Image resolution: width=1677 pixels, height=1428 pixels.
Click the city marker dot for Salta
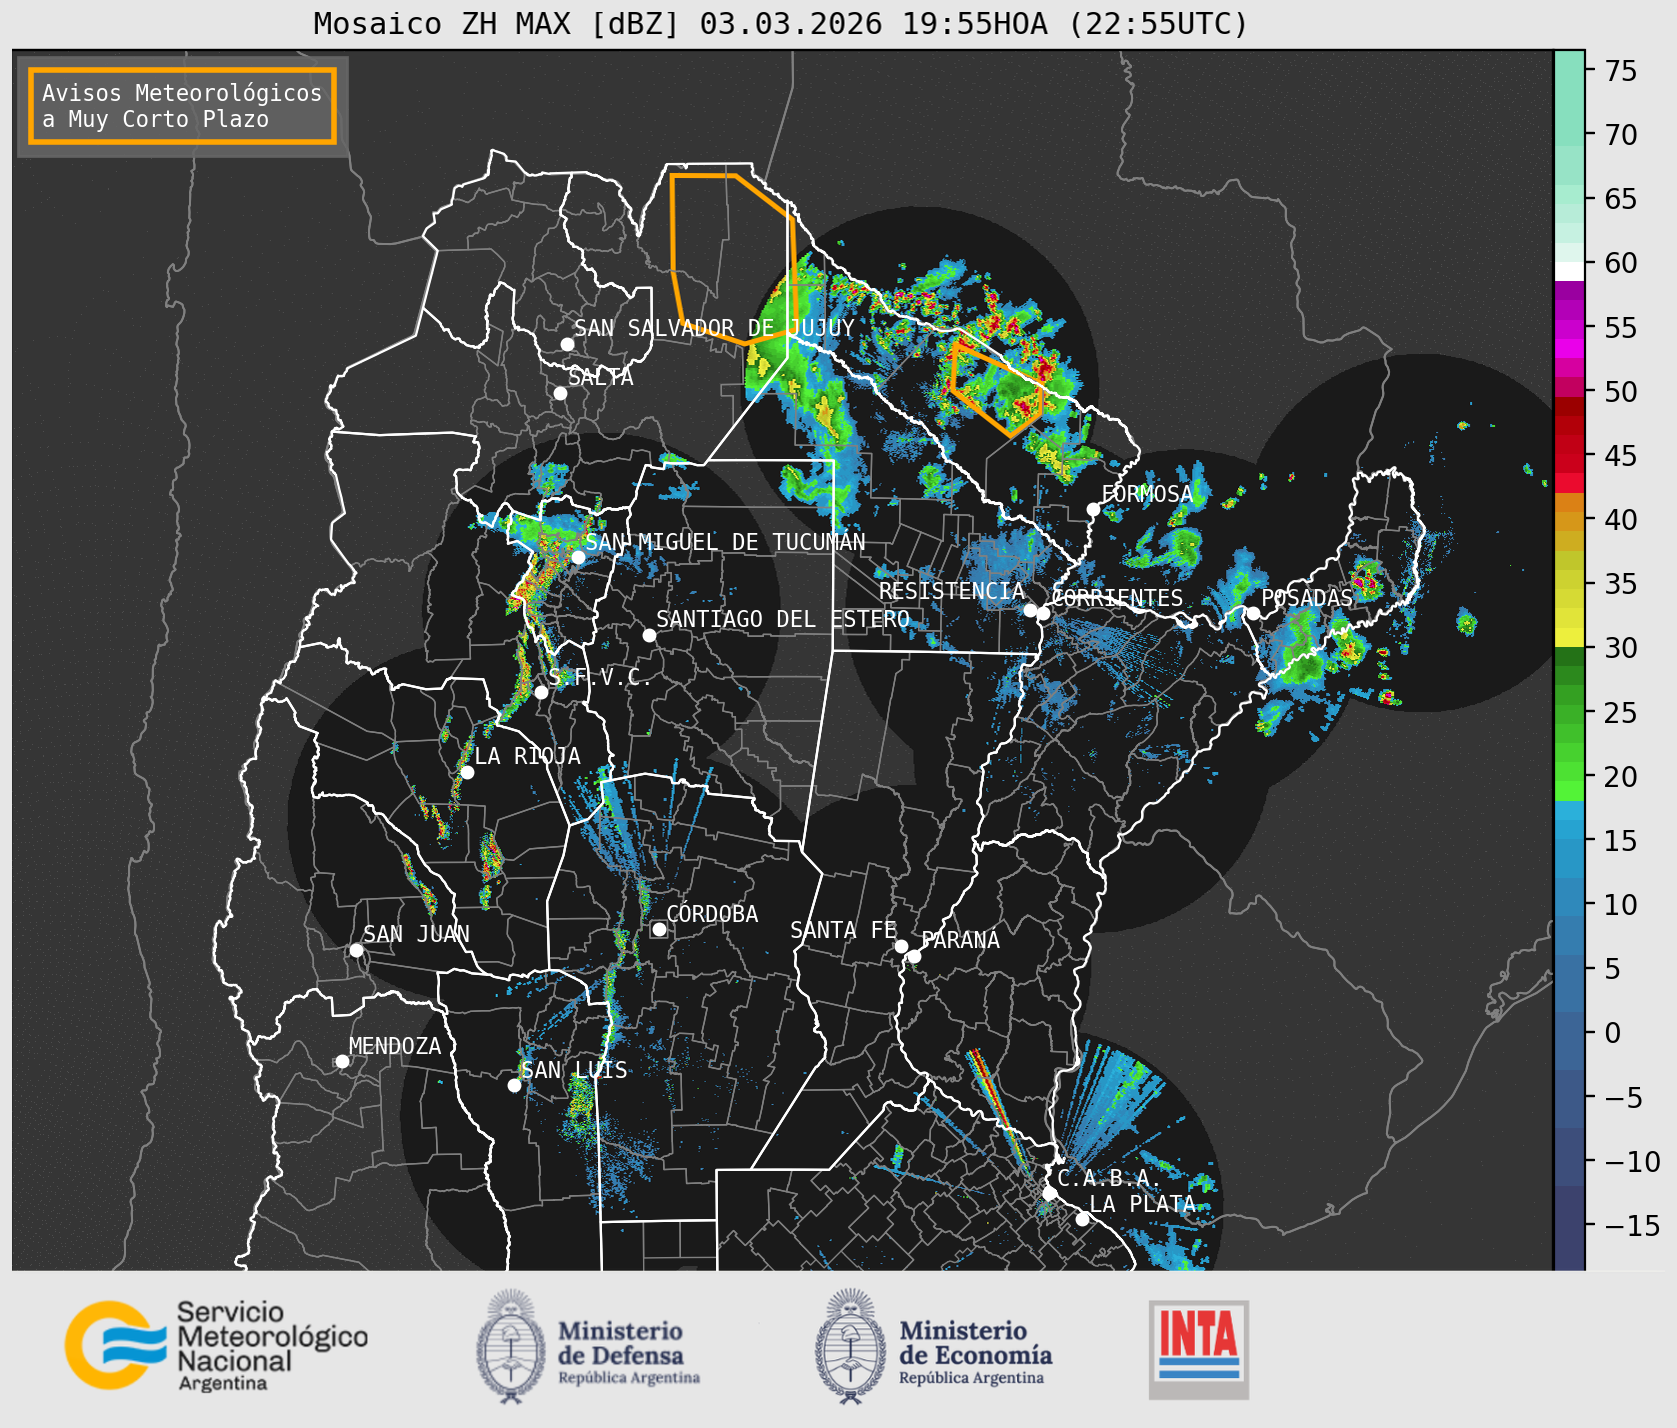click(561, 393)
